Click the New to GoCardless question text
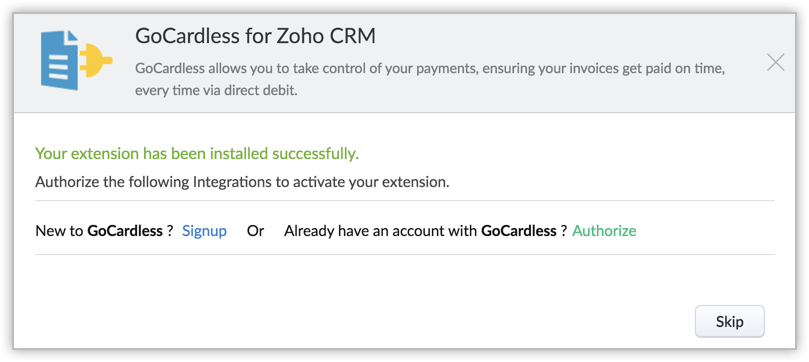 [x=104, y=231]
